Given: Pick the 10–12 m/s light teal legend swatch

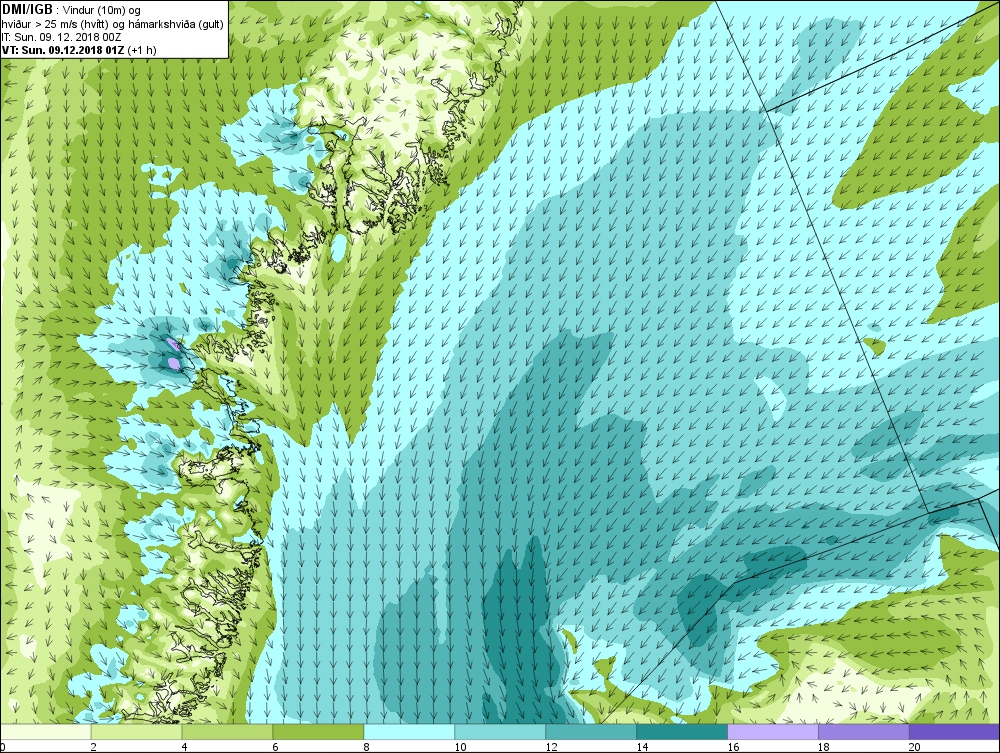Looking at the screenshot, I should pyautogui.click(x=500, y=731).
